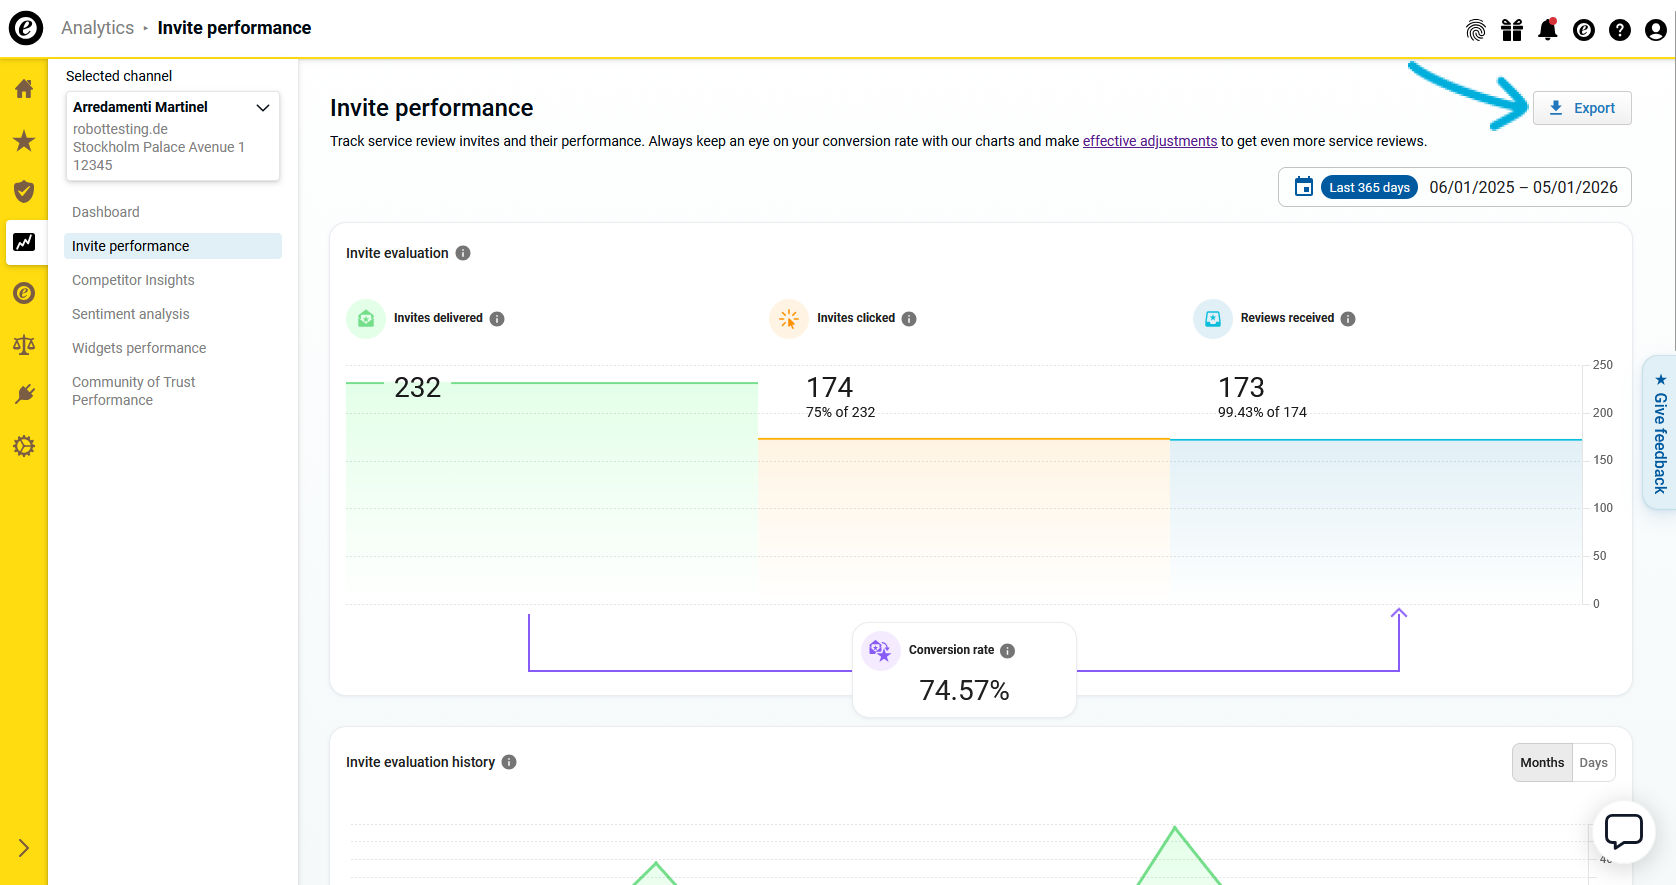
Task: Click the gift box icon in header
Action: pyautogui.click(x=1511, y=30)
